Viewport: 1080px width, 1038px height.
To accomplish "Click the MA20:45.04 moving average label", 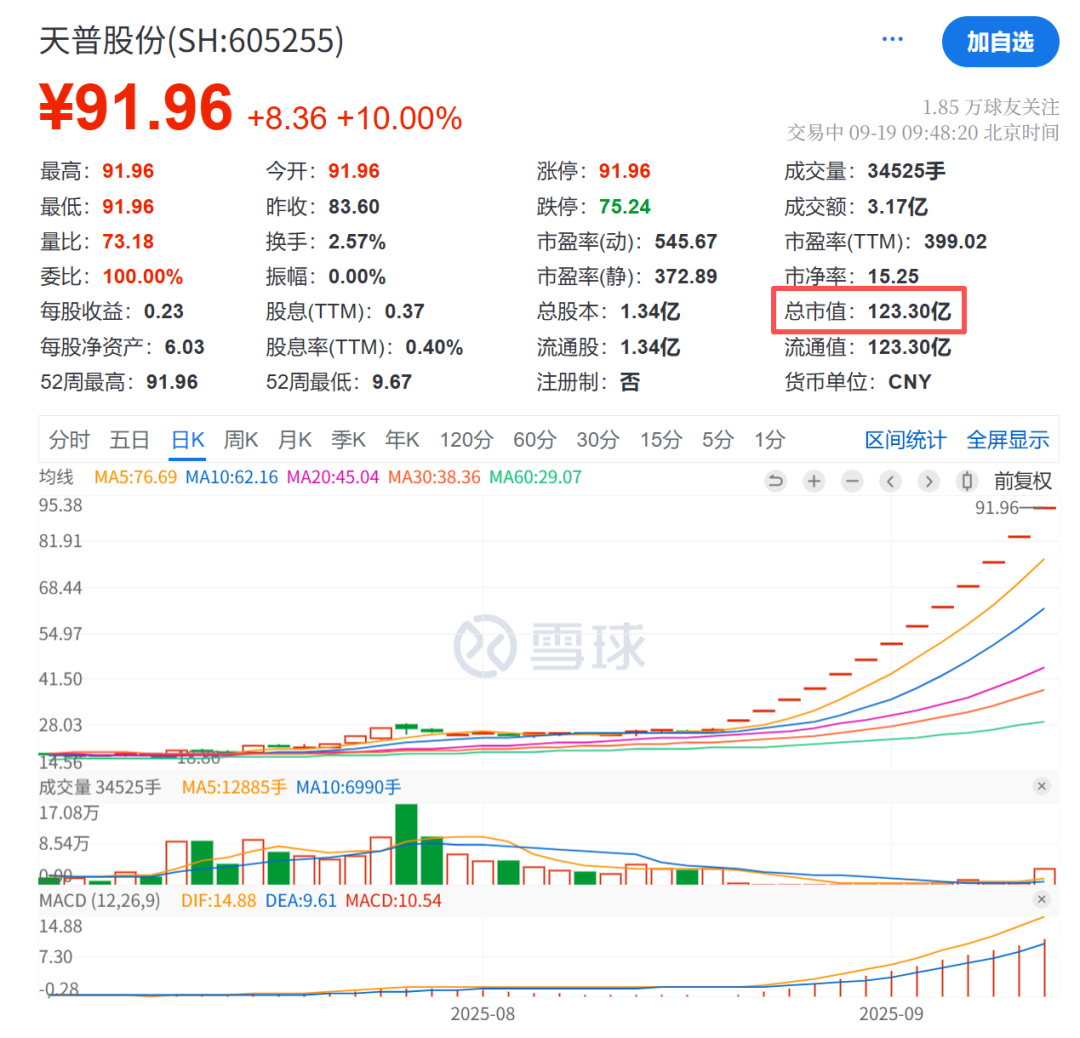I will point(333,477).
